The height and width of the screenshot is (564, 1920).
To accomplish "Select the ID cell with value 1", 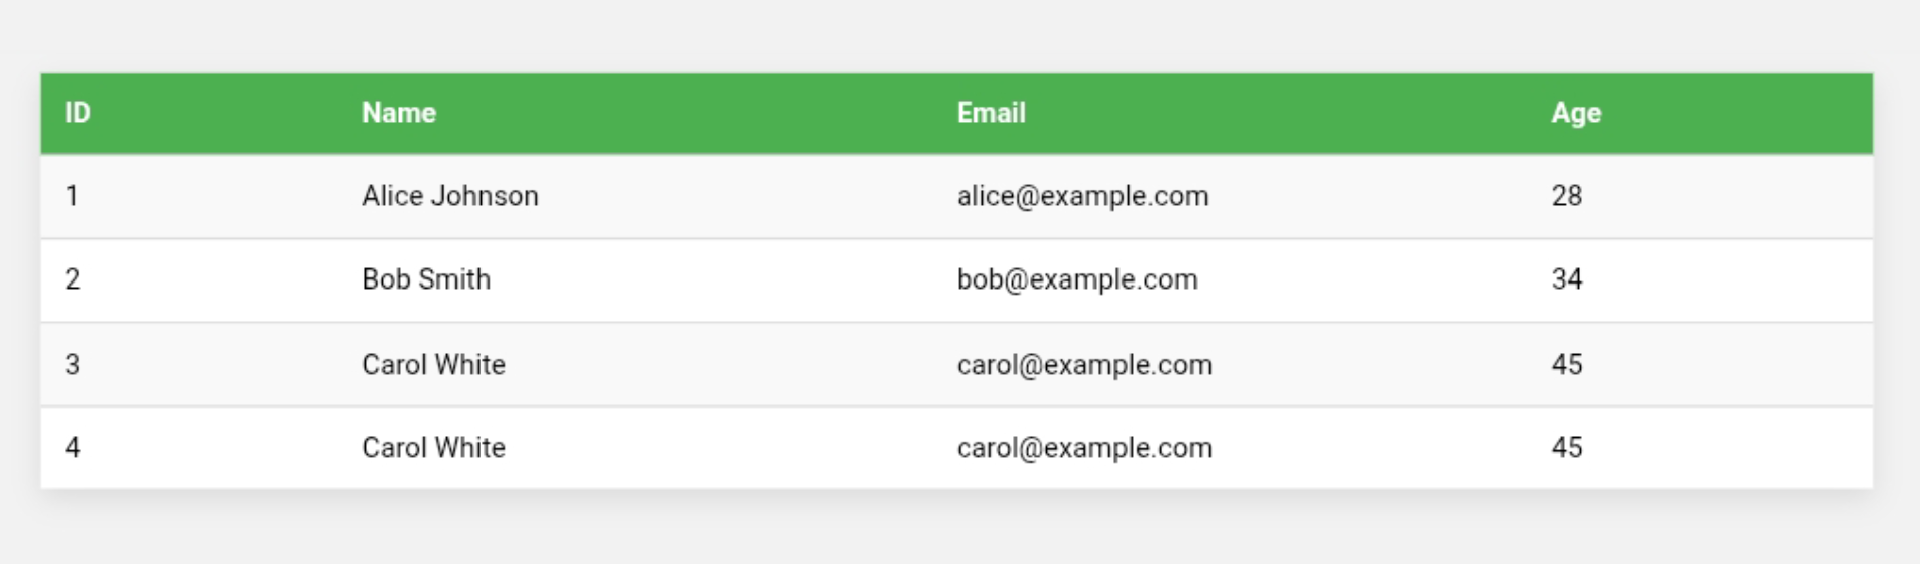I will click(x=72, y=196).
